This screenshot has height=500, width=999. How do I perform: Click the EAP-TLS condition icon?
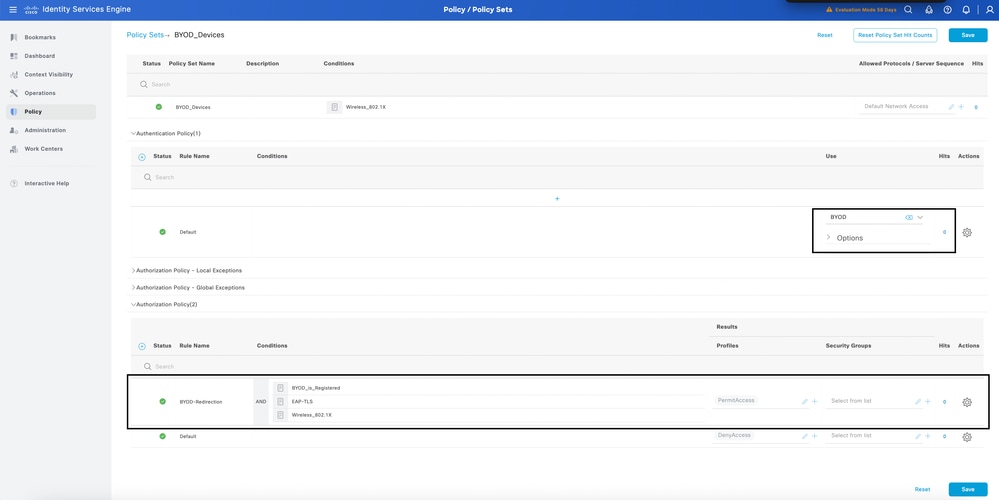pyautogui.click(x=280, y=402)
